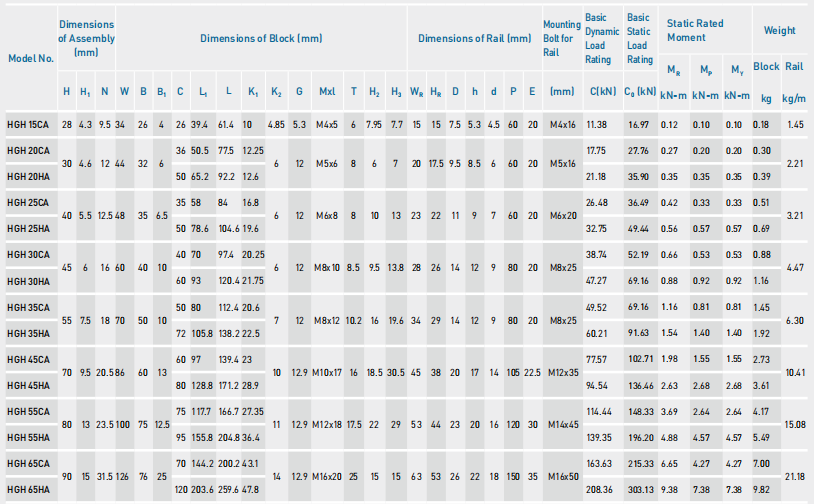Screen dimensions: 814x504
Task: Click the HGH 20HA model cell
Action: [x=27, y=176]
